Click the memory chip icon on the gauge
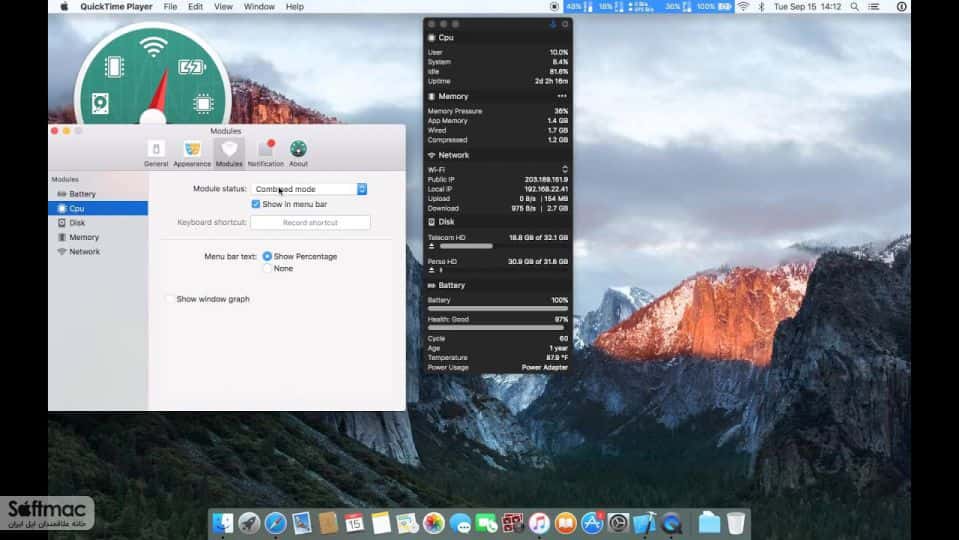Image resolution: width=959 pixels, height=540 pixels. 114,67
